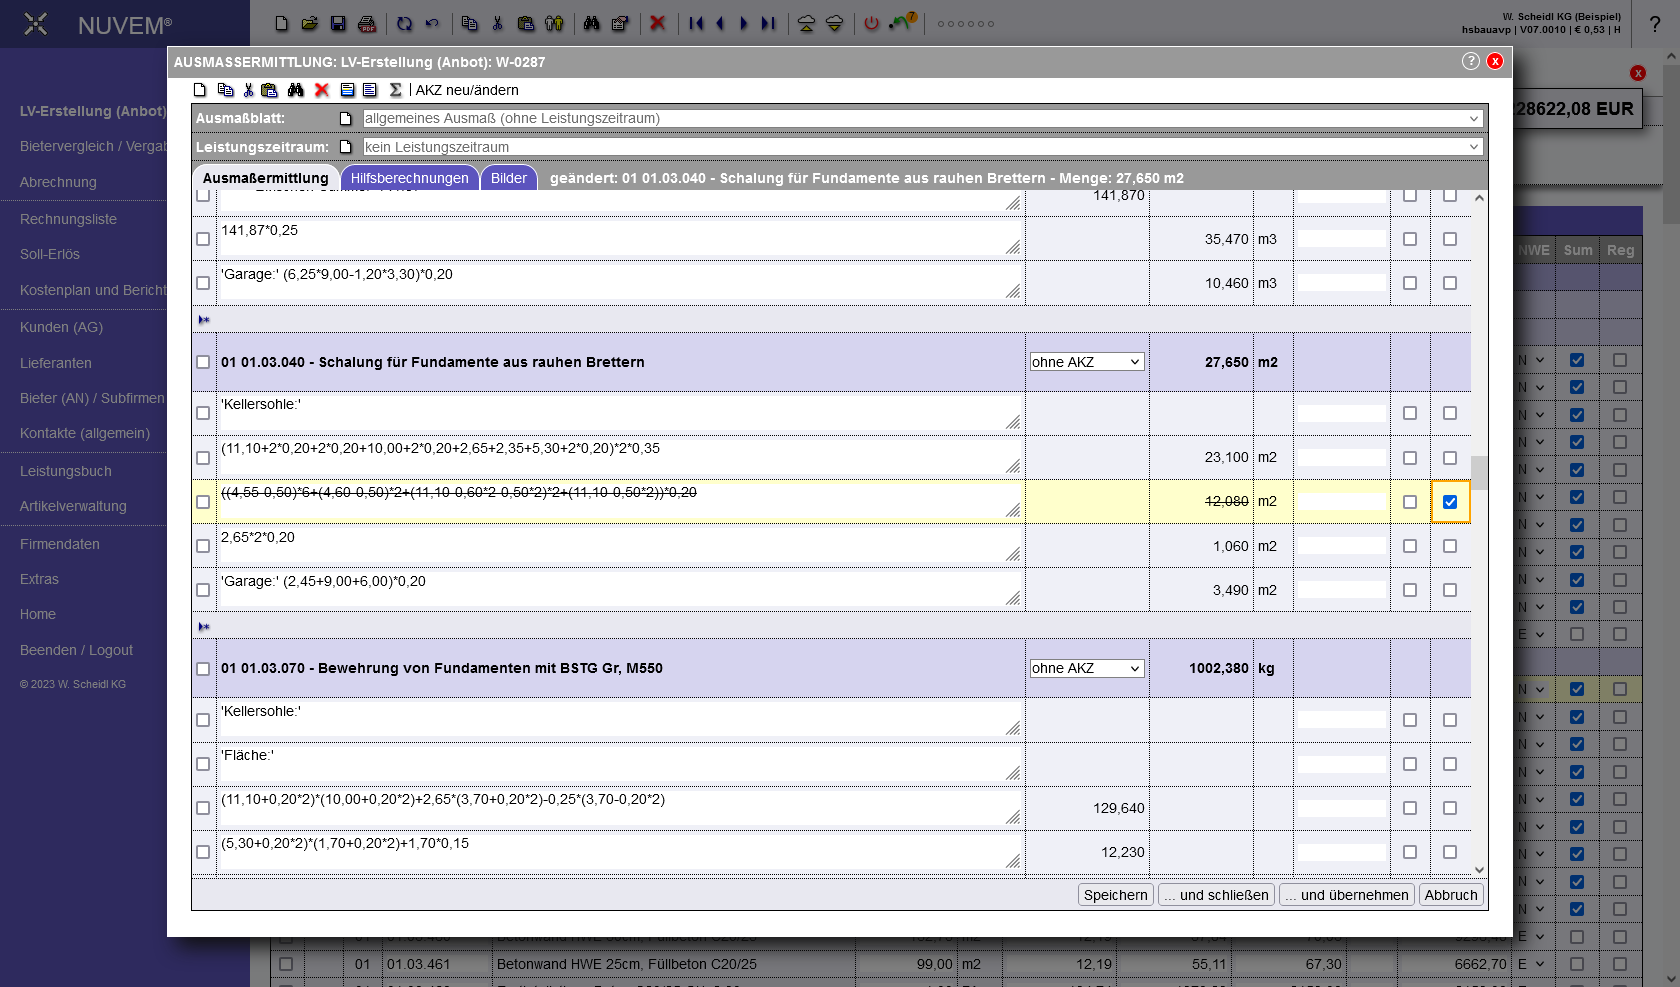The height and width of the screenshot is (987, 1680).
Task: Switch to the Bilder tab
Action: point(509,178)
